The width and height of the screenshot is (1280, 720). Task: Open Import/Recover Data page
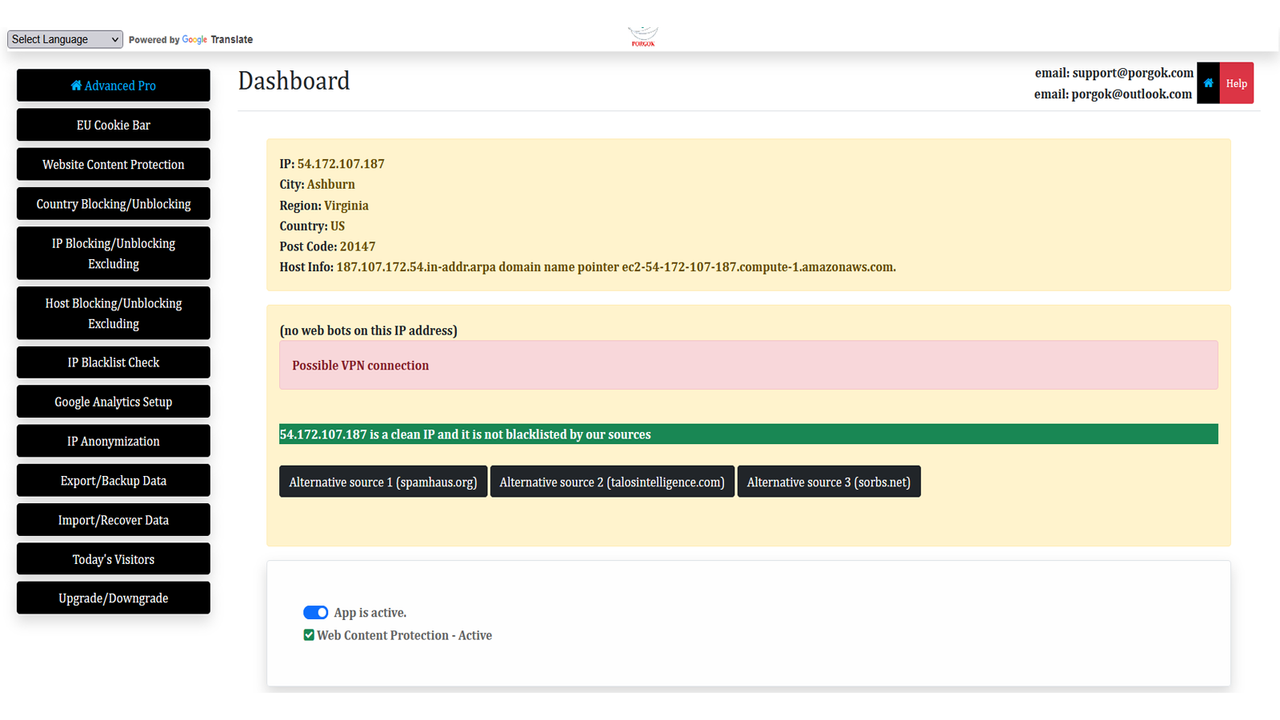113,520
